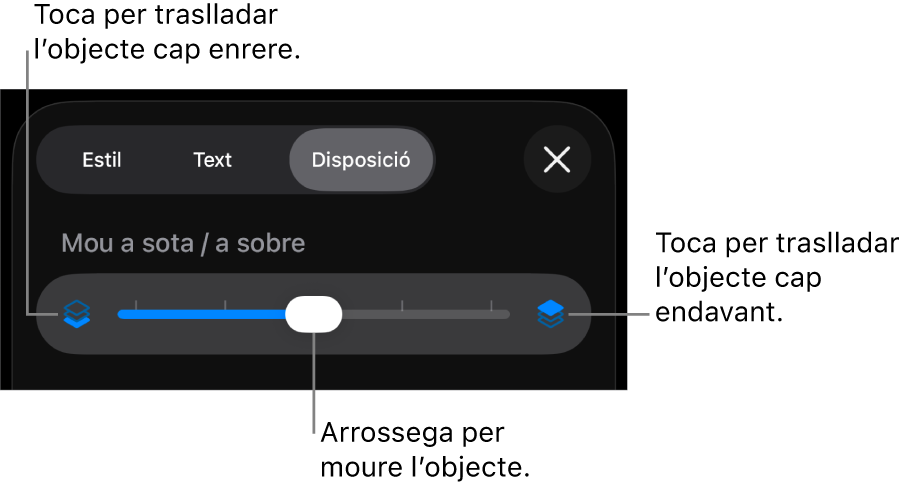Click the white slider thumb

[x=313, y=314]
